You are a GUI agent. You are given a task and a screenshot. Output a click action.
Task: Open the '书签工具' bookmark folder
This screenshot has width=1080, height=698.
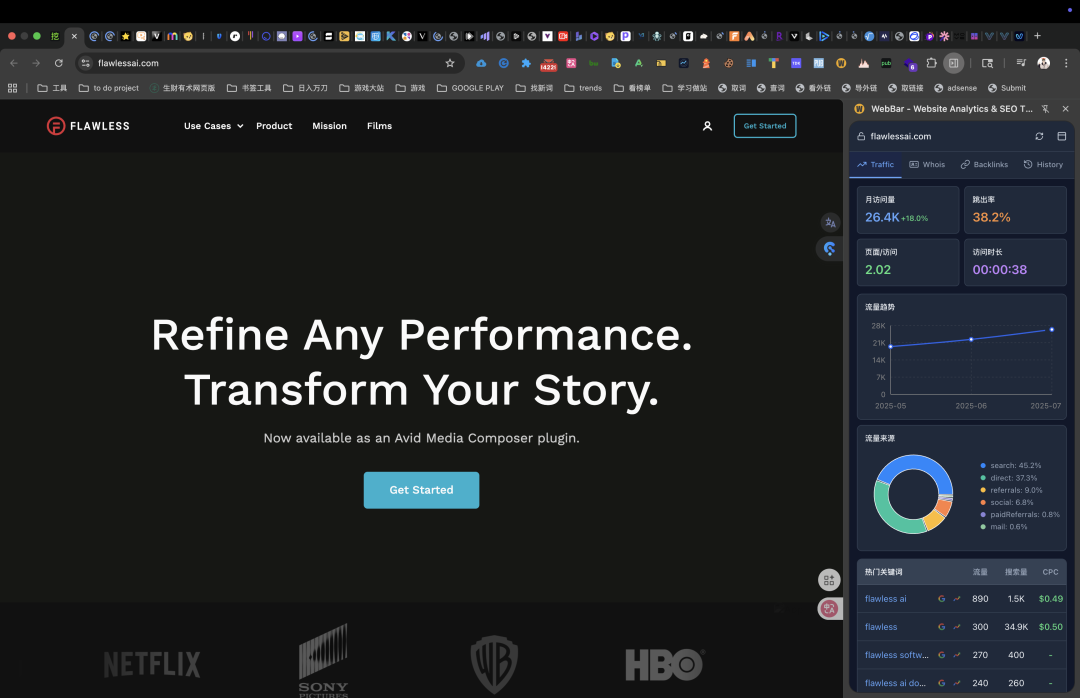pos(249,88)
